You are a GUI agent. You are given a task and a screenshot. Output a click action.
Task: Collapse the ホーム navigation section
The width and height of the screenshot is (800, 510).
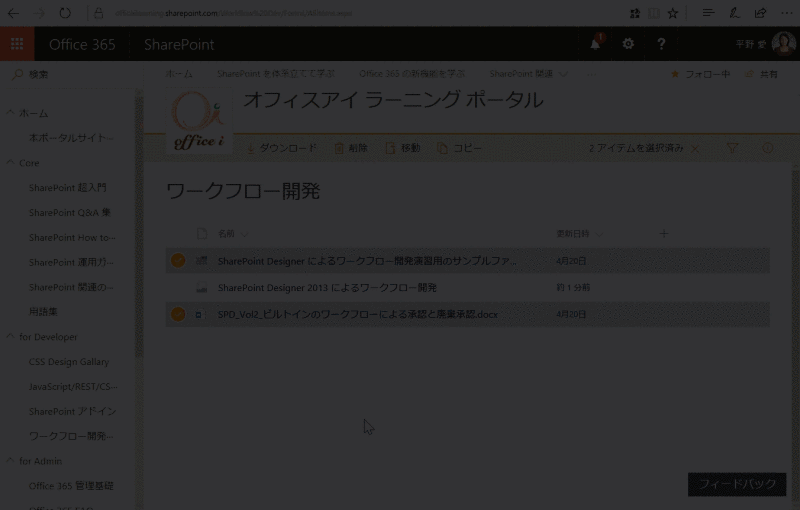pos(10,113)
